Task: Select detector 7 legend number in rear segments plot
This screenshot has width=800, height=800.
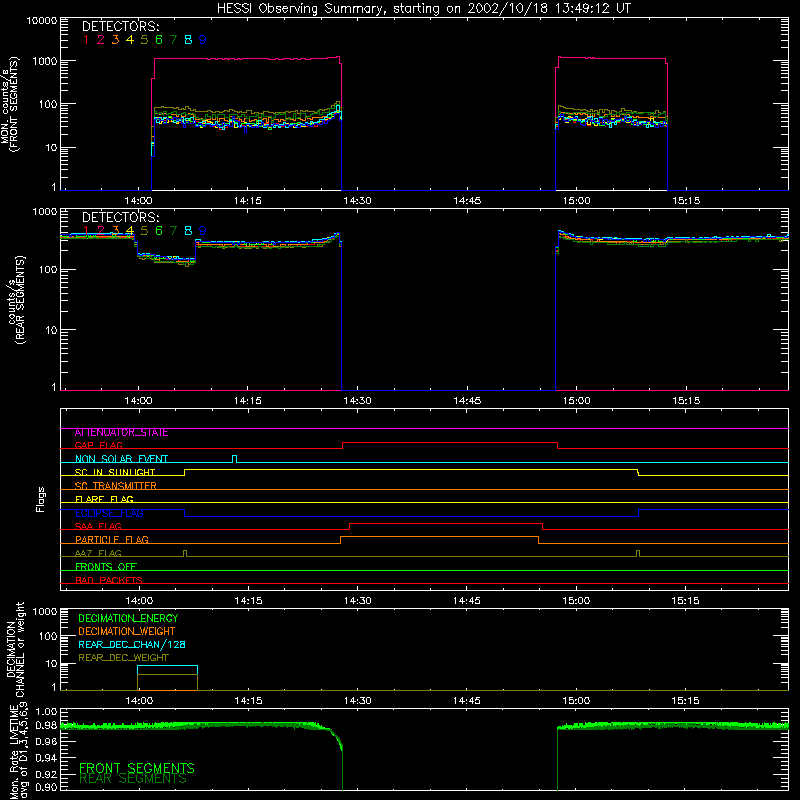Action: coord(173,231)
